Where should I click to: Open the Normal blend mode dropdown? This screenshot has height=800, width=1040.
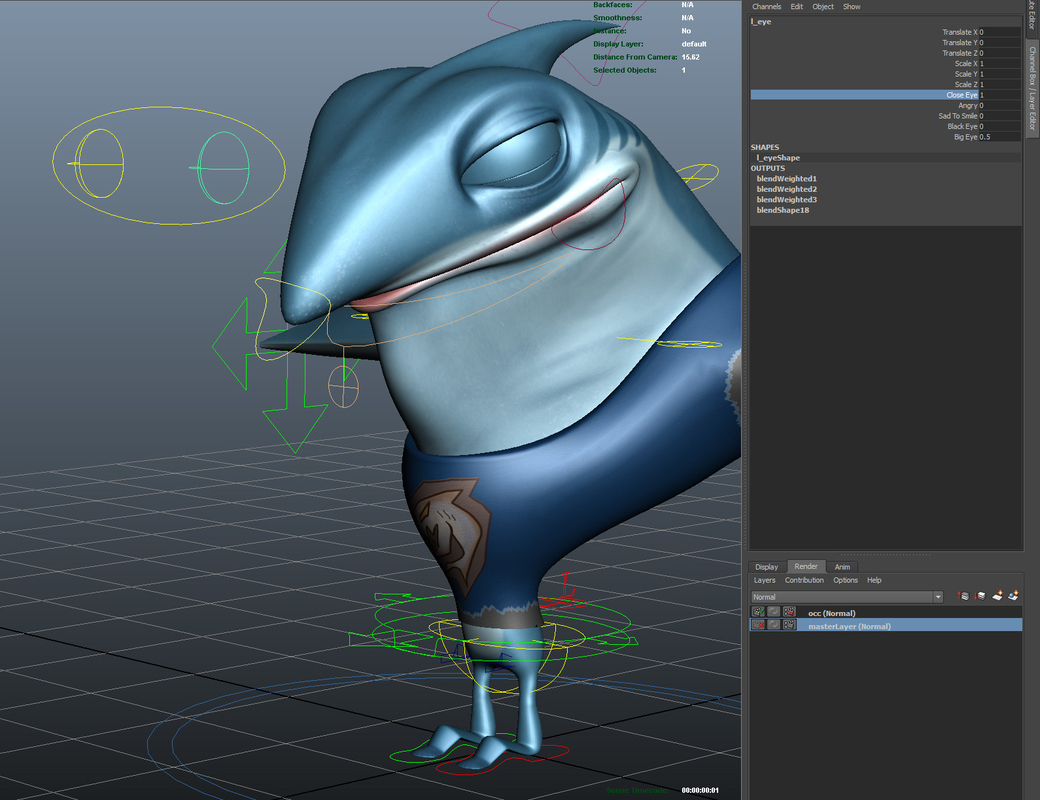click(x=938, y=597)
